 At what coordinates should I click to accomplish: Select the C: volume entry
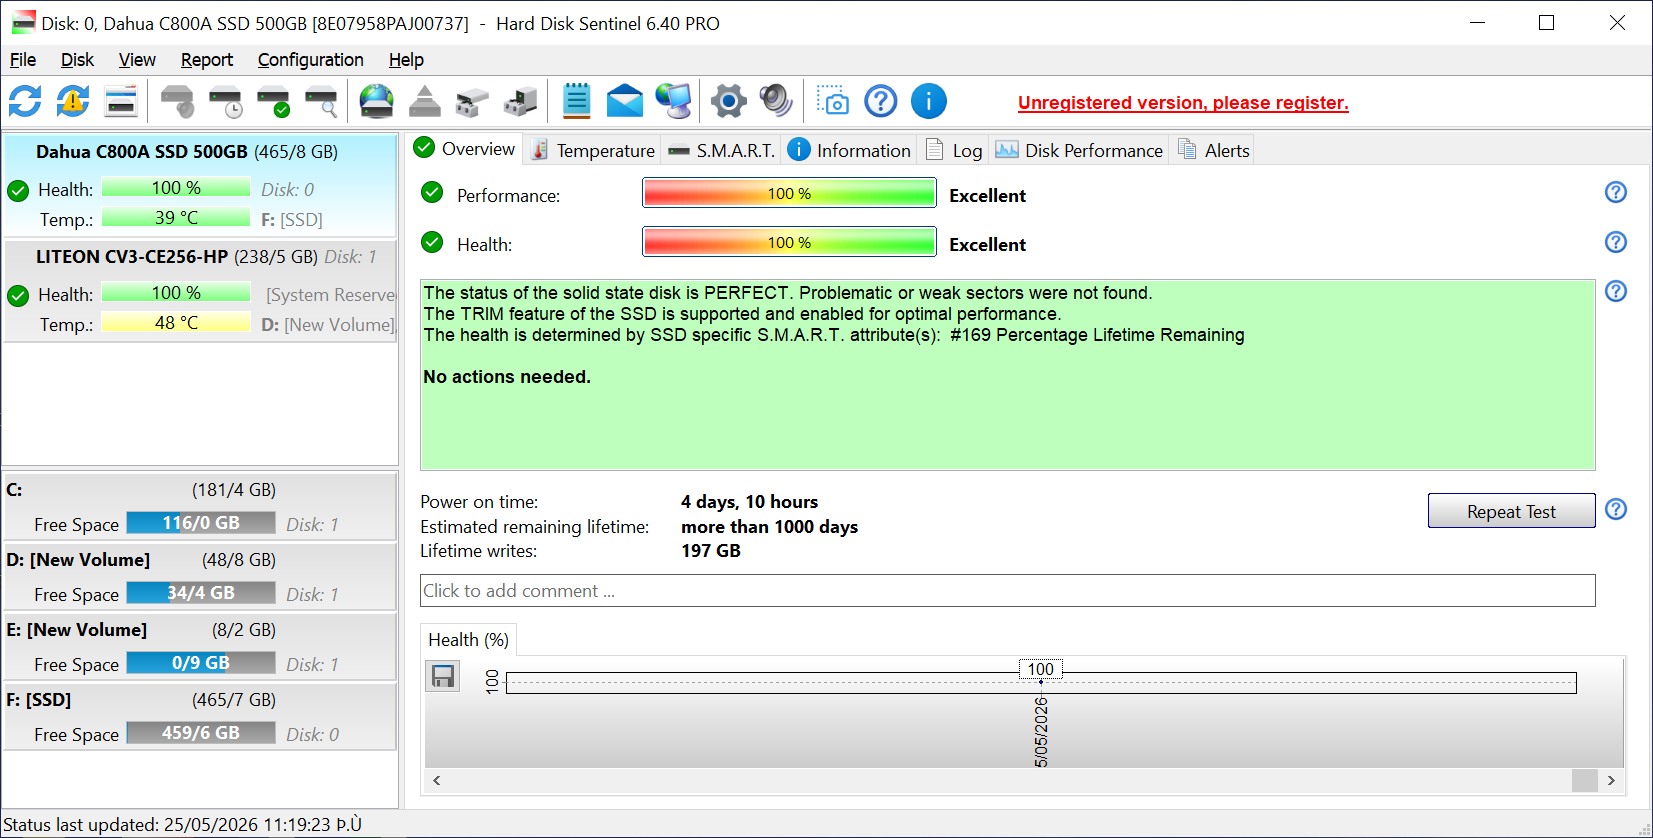[x=200, y=506]
